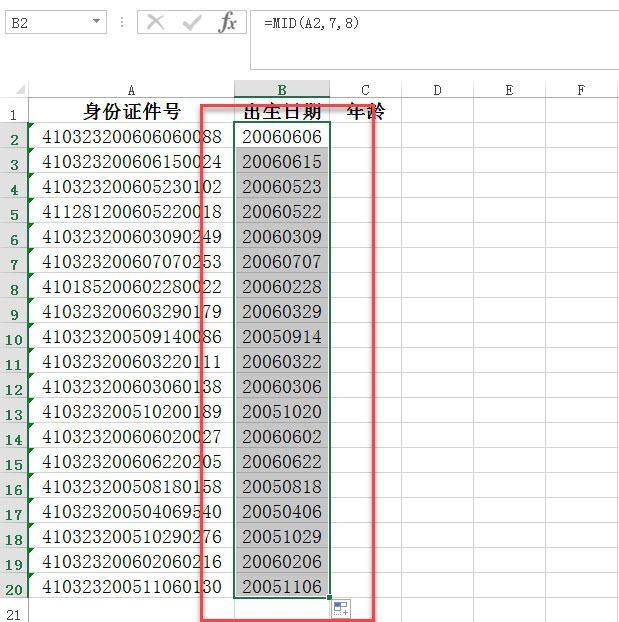Image resolution: width=619 pixels, height=622 pixels.
Task: Click cell with value 20060615
Action: tap(282, 161)
